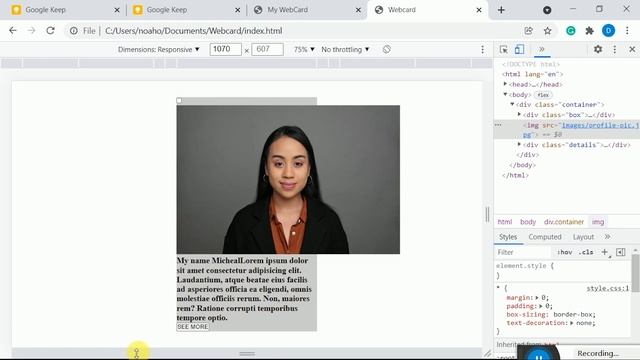The height and width of the screenshot is (360, 640).
Task: Grab the viewport right resize handle
Action: tap(487, 214)
